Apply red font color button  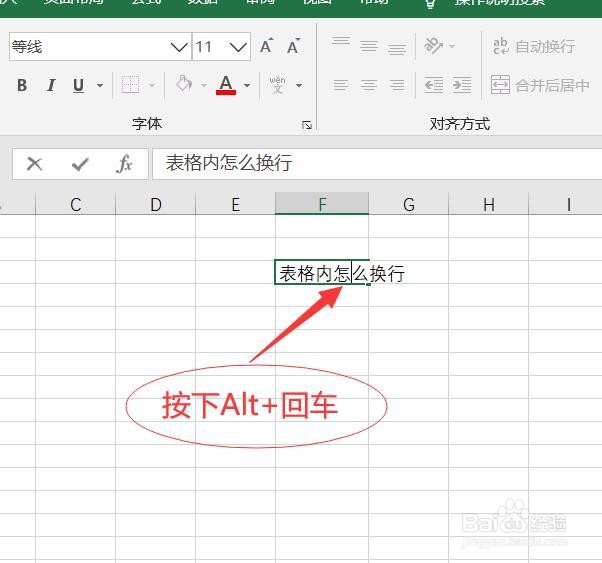click(226, 84)
